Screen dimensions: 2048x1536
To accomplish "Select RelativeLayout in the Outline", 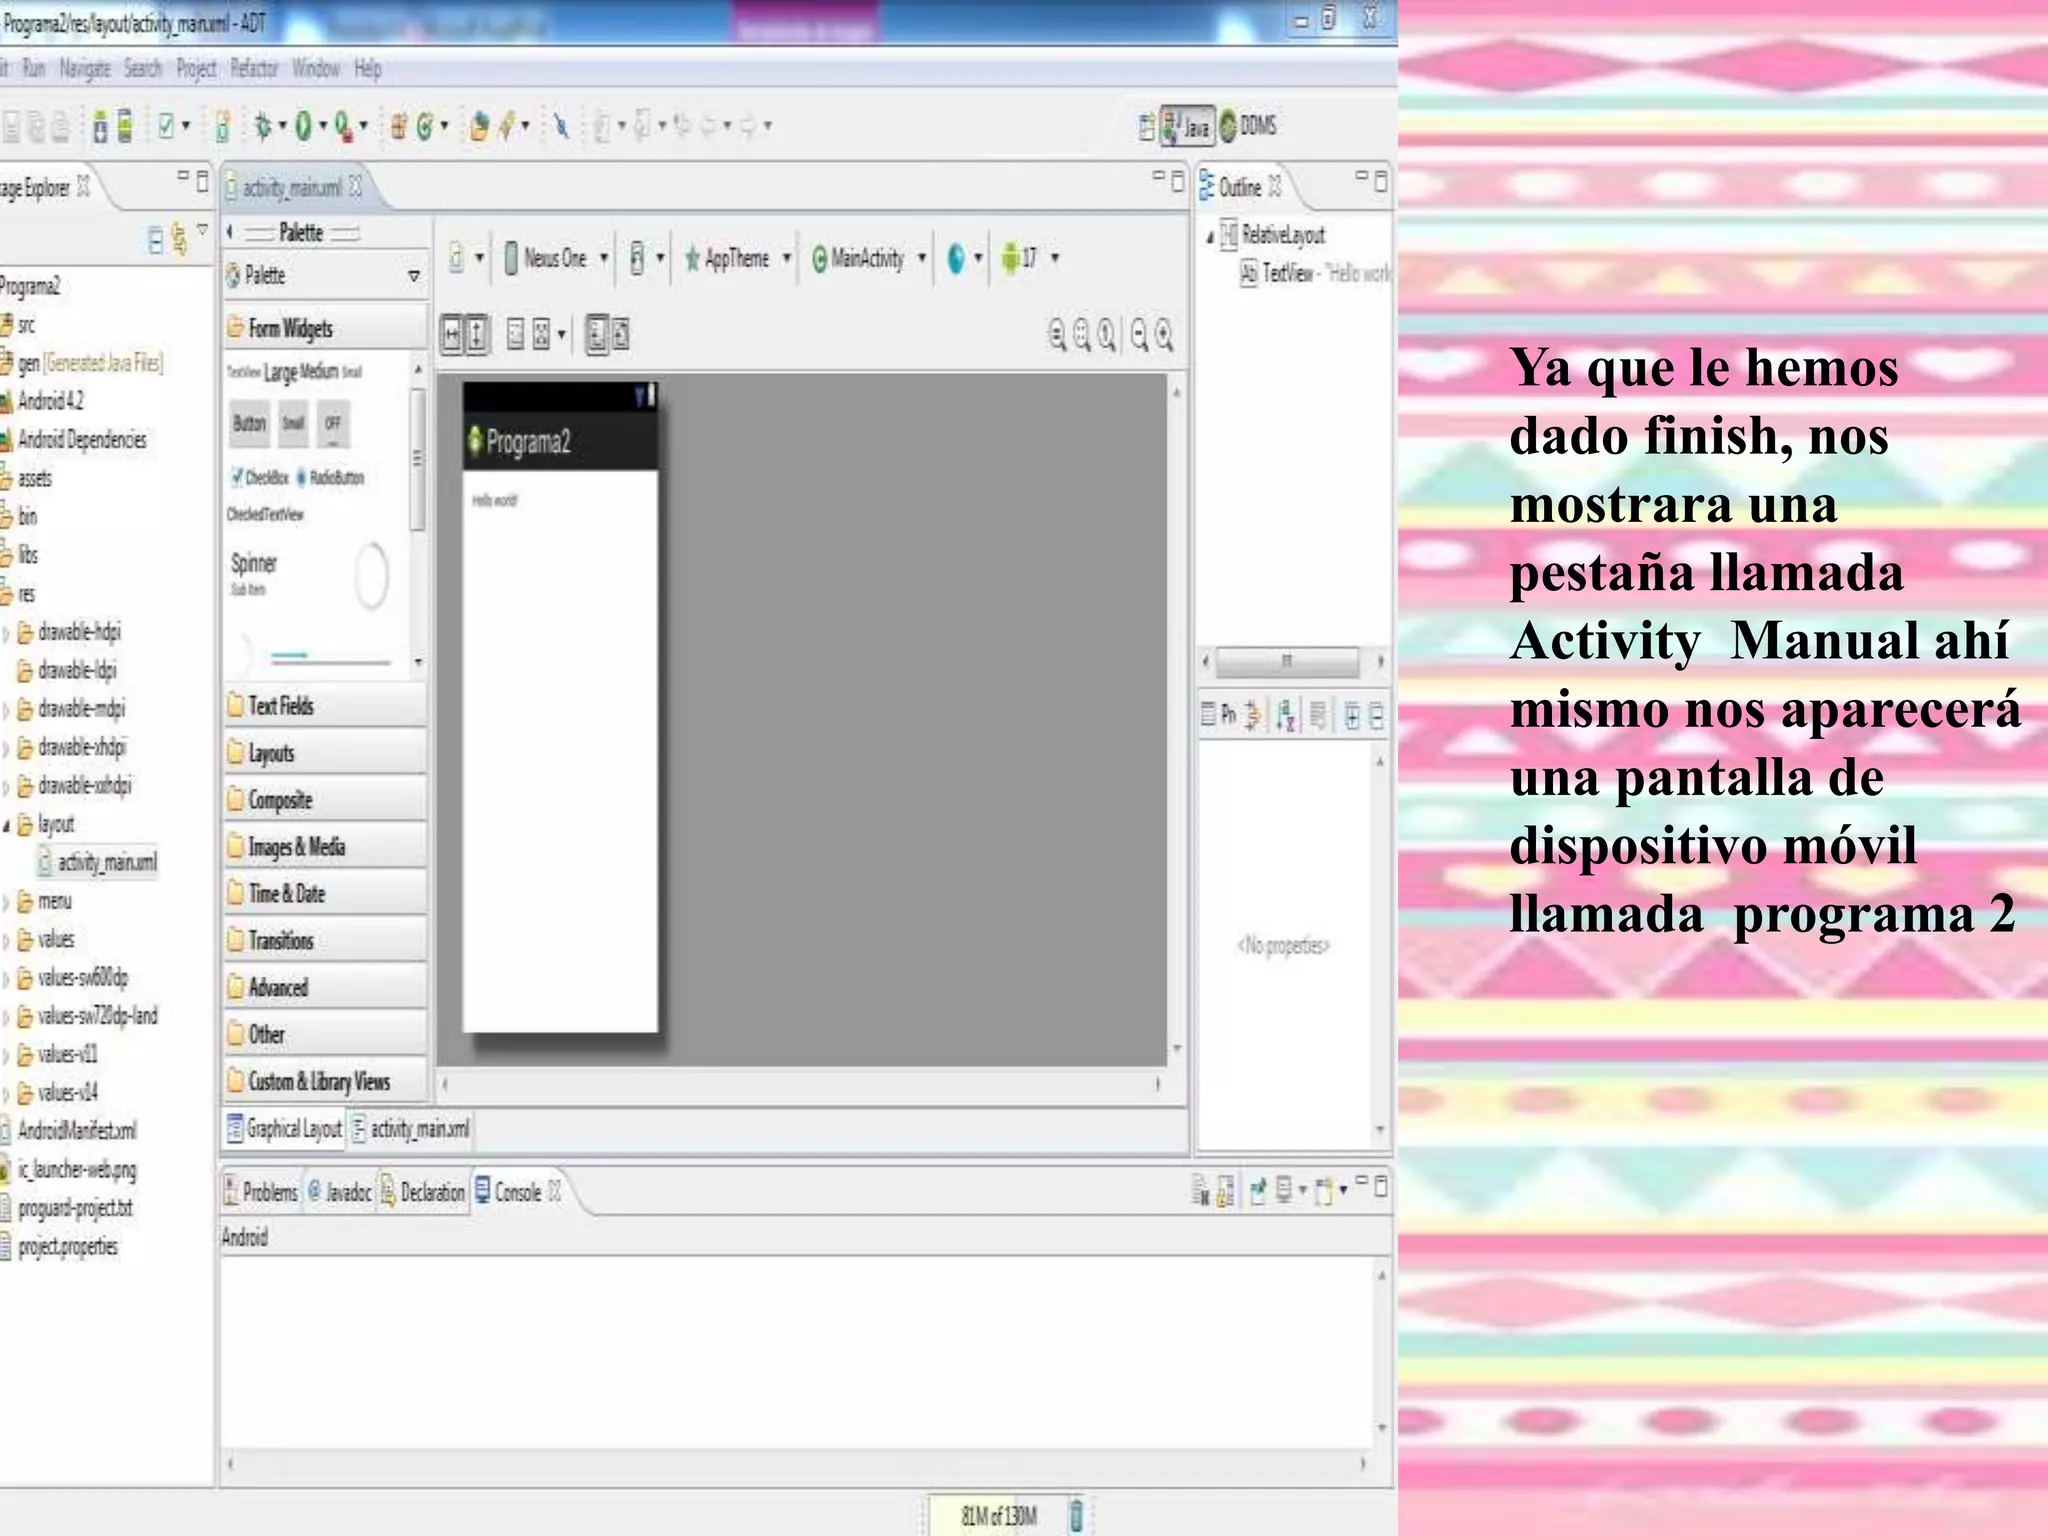I will (1274, 236).
